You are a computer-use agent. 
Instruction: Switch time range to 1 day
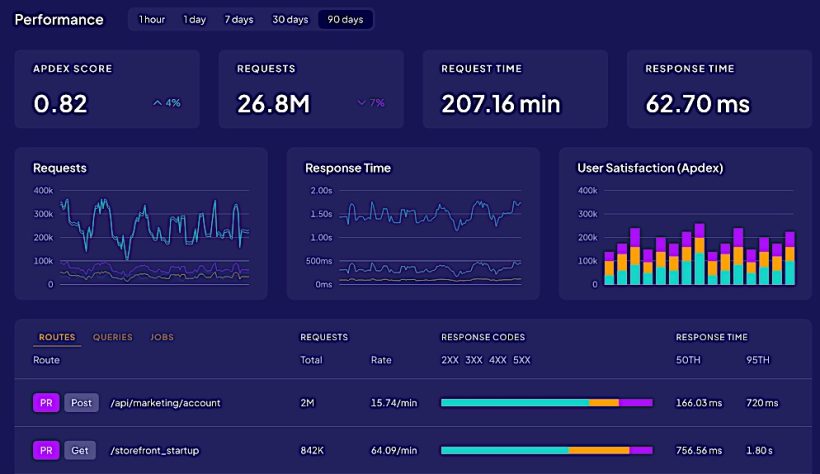point(194,19)
